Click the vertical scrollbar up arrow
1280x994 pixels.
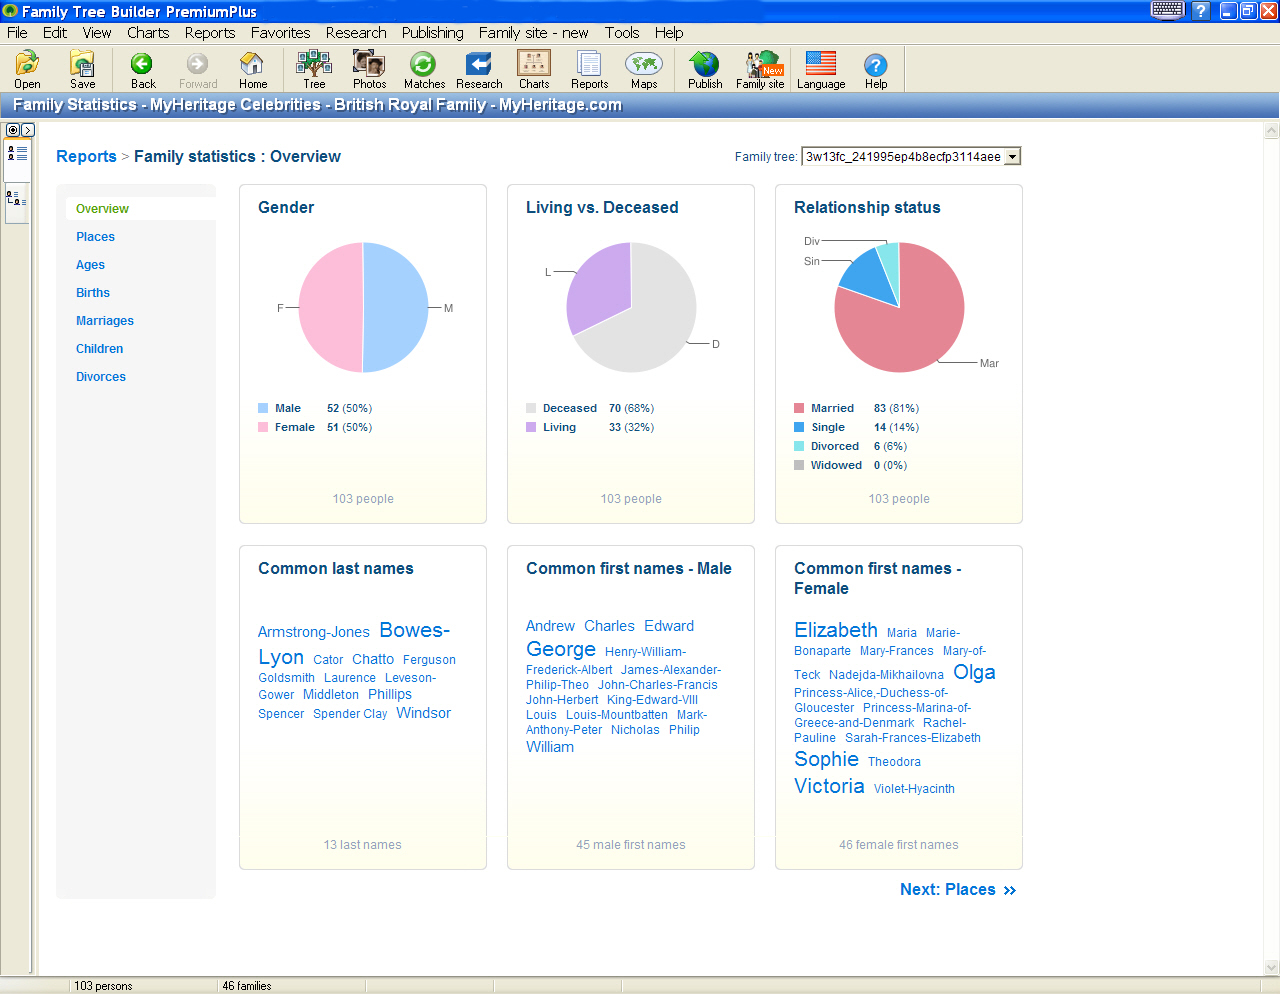tap(1272, 131)
